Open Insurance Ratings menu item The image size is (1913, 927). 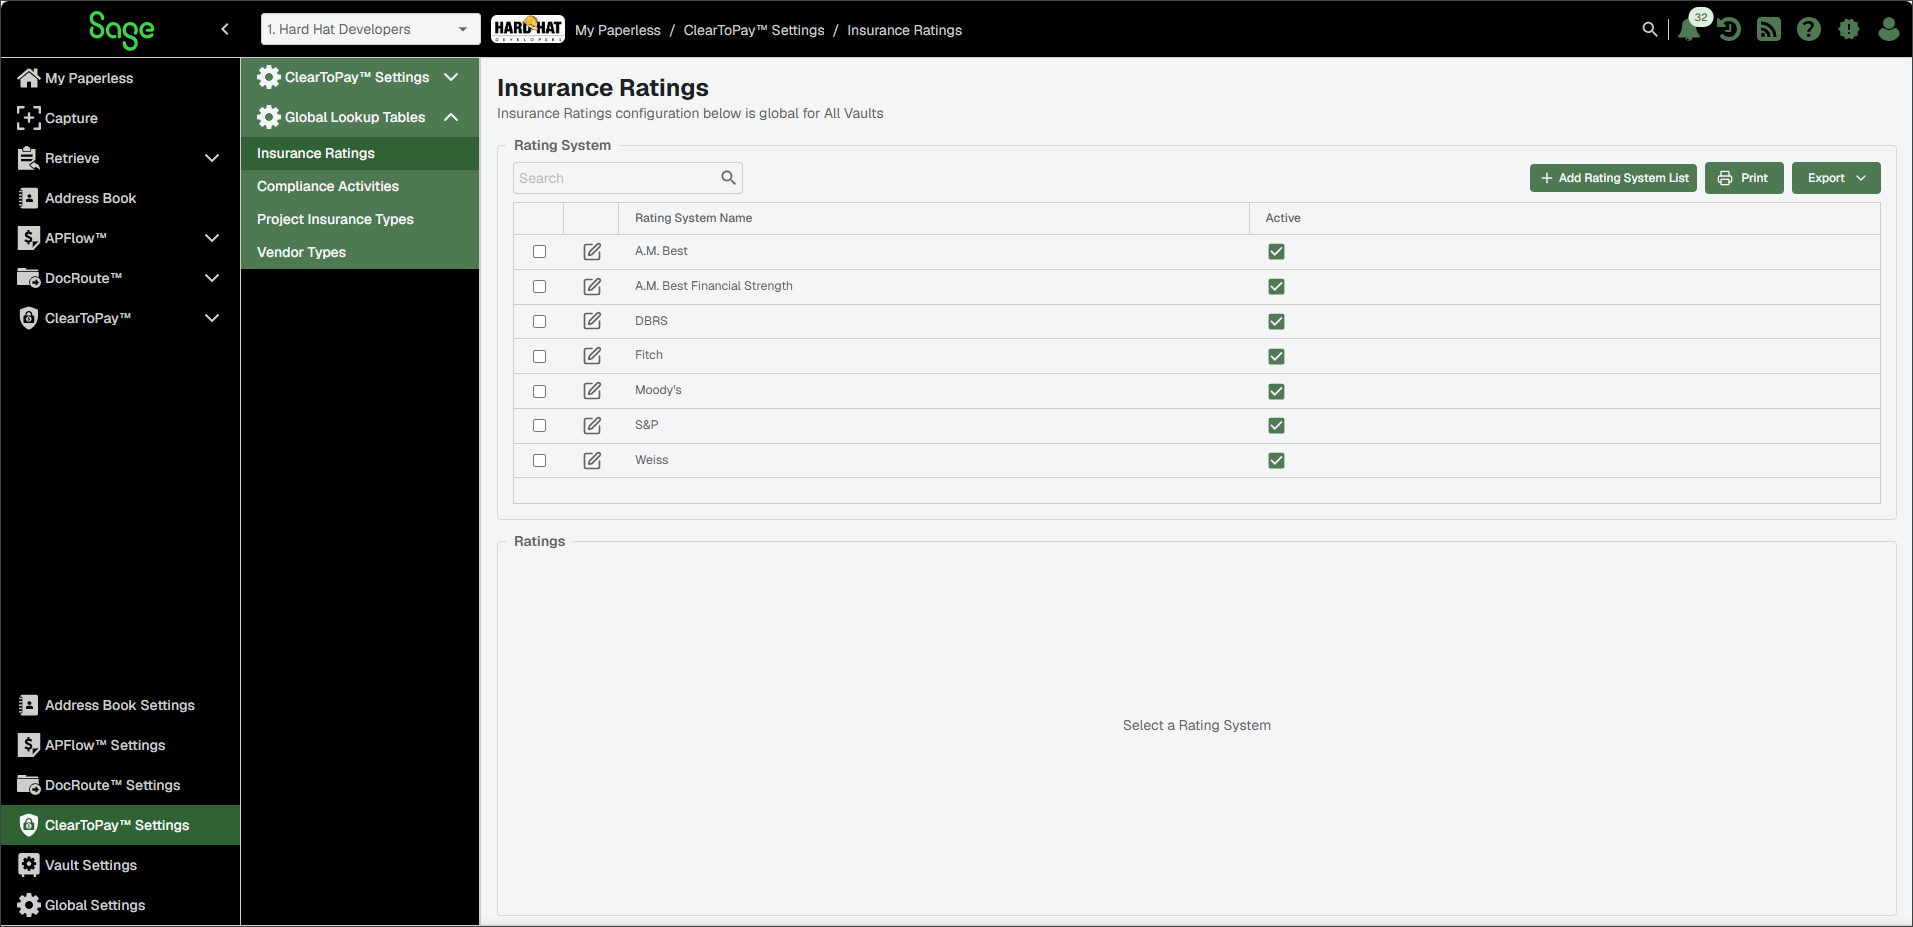(360, 153)
